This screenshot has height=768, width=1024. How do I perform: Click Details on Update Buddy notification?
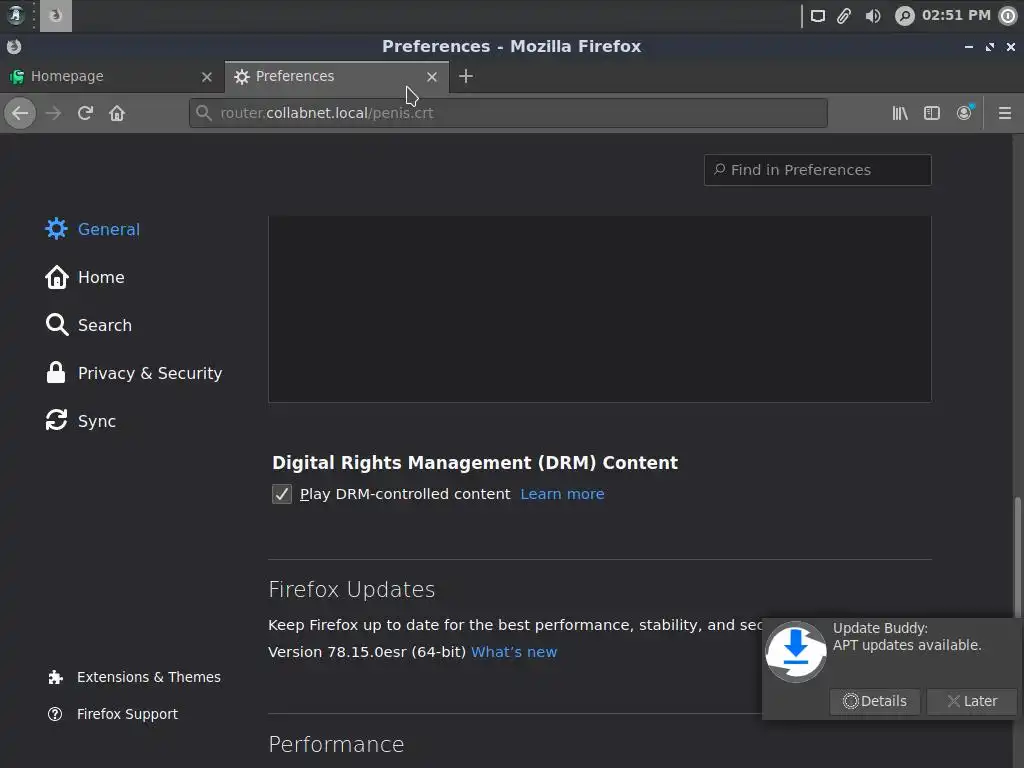875,701
